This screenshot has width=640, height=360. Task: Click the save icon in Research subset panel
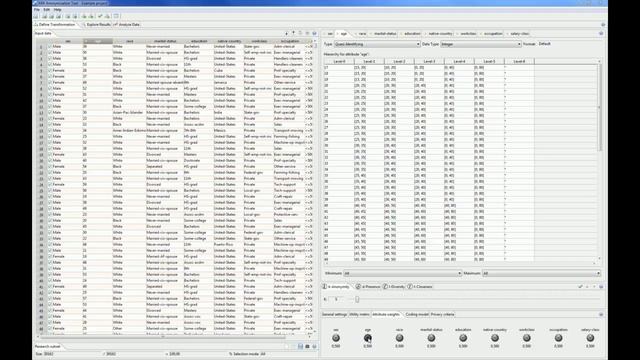300,346
